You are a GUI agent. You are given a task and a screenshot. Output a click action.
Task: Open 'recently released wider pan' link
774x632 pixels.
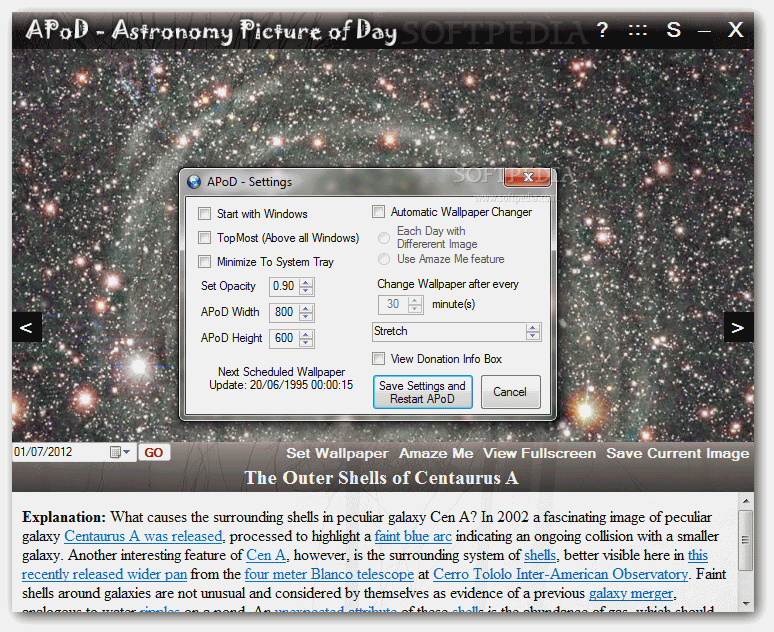tap(105, 574)
